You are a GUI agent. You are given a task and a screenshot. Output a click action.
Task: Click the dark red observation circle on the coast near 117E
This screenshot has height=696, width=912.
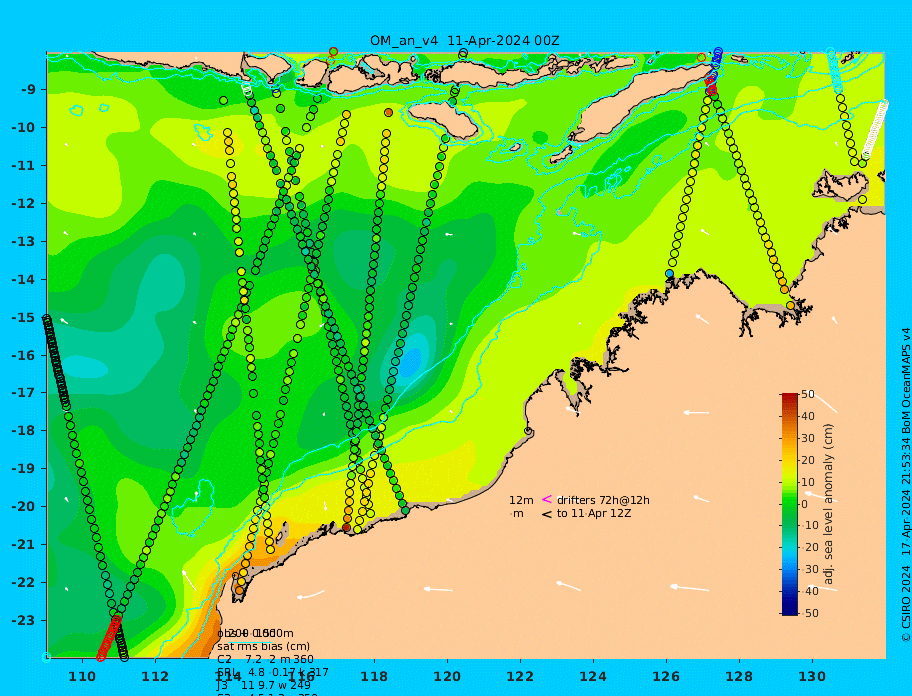347,527
